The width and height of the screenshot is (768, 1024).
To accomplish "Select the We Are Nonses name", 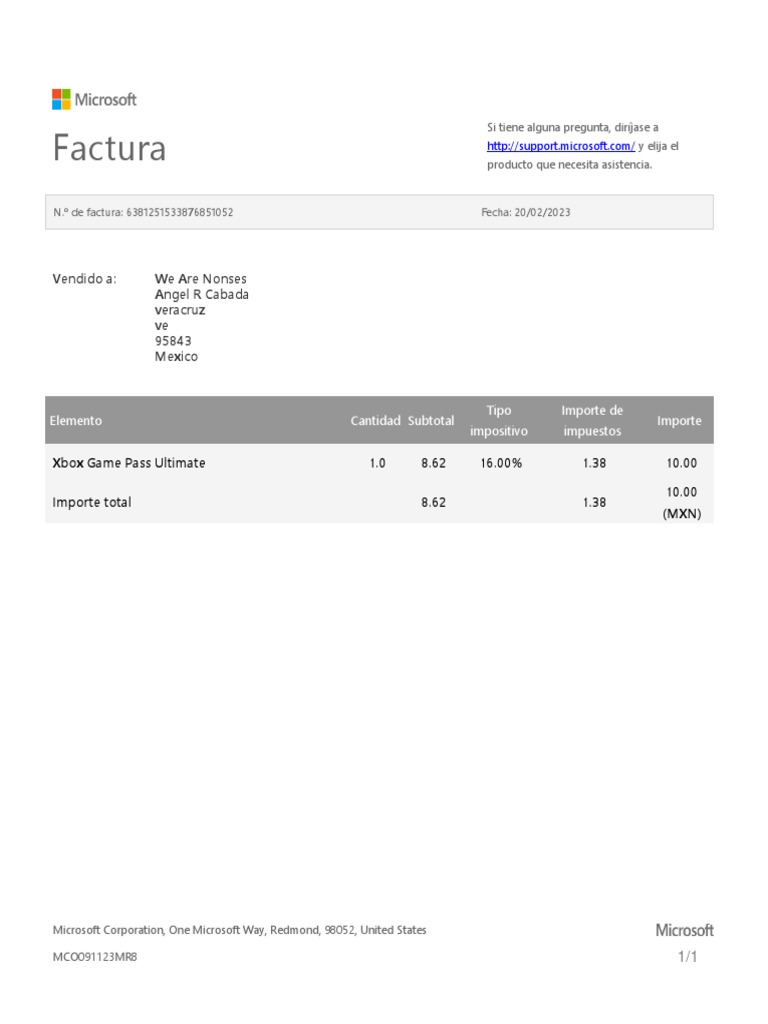I will 200,279.
